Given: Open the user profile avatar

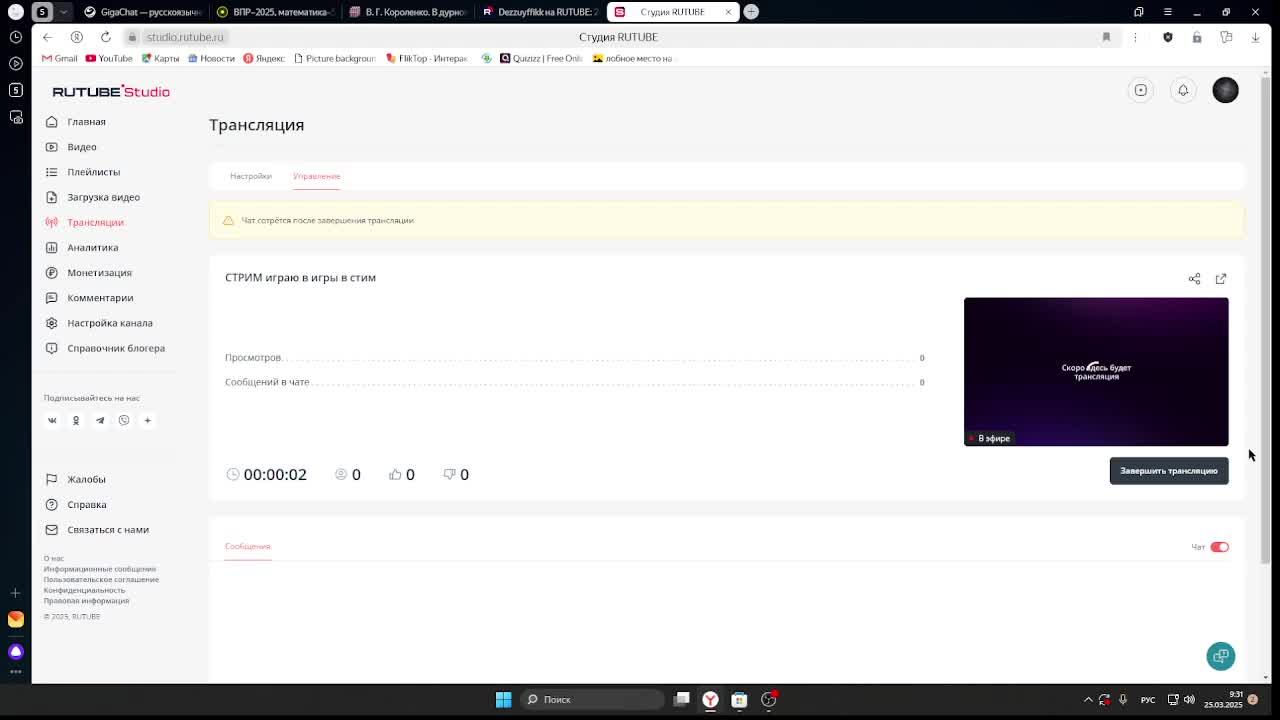Looking at the screenshot, I should click(1225, 90).
